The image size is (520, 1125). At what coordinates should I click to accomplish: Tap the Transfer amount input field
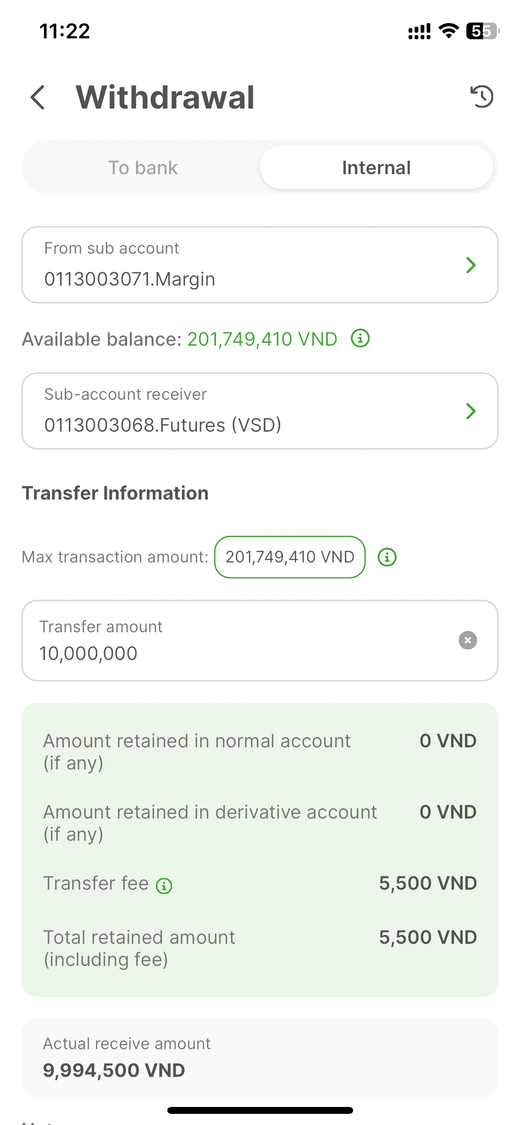tap(260, 641)
